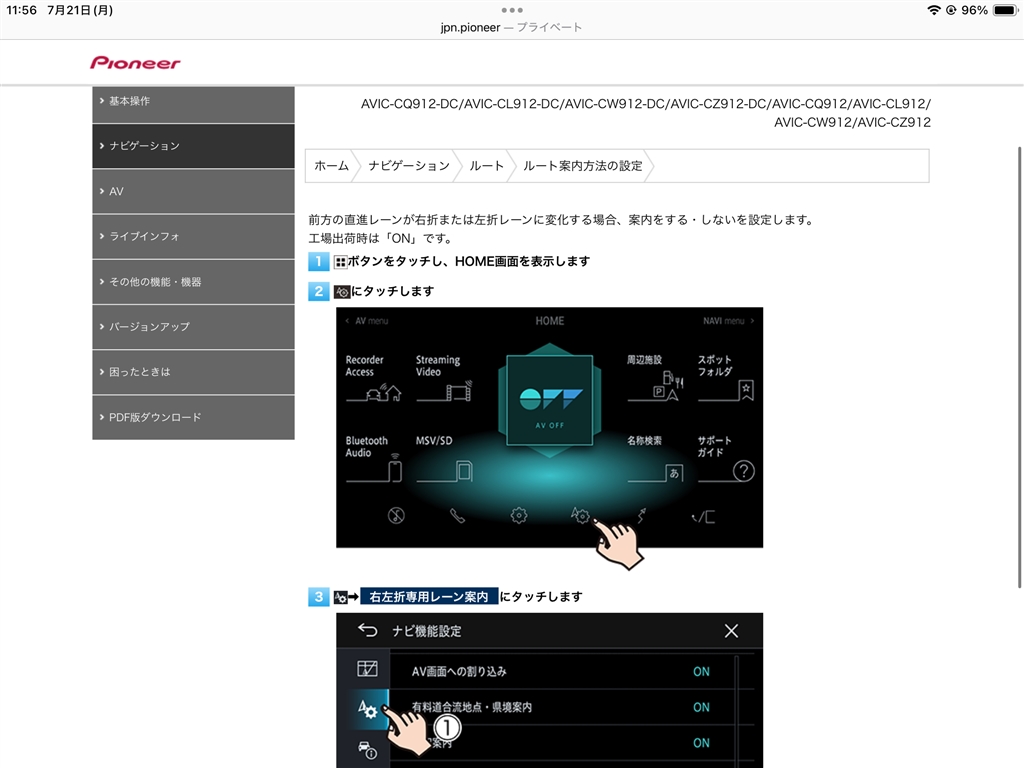
Task: Tap the rightmost icon in HOME bottom row
Action: pyautogui.click(x=703, y=517)
